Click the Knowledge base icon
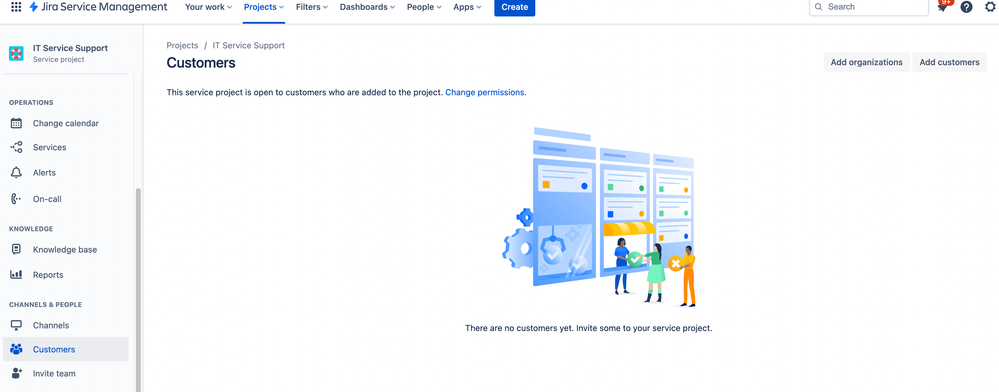 (17, 250)
